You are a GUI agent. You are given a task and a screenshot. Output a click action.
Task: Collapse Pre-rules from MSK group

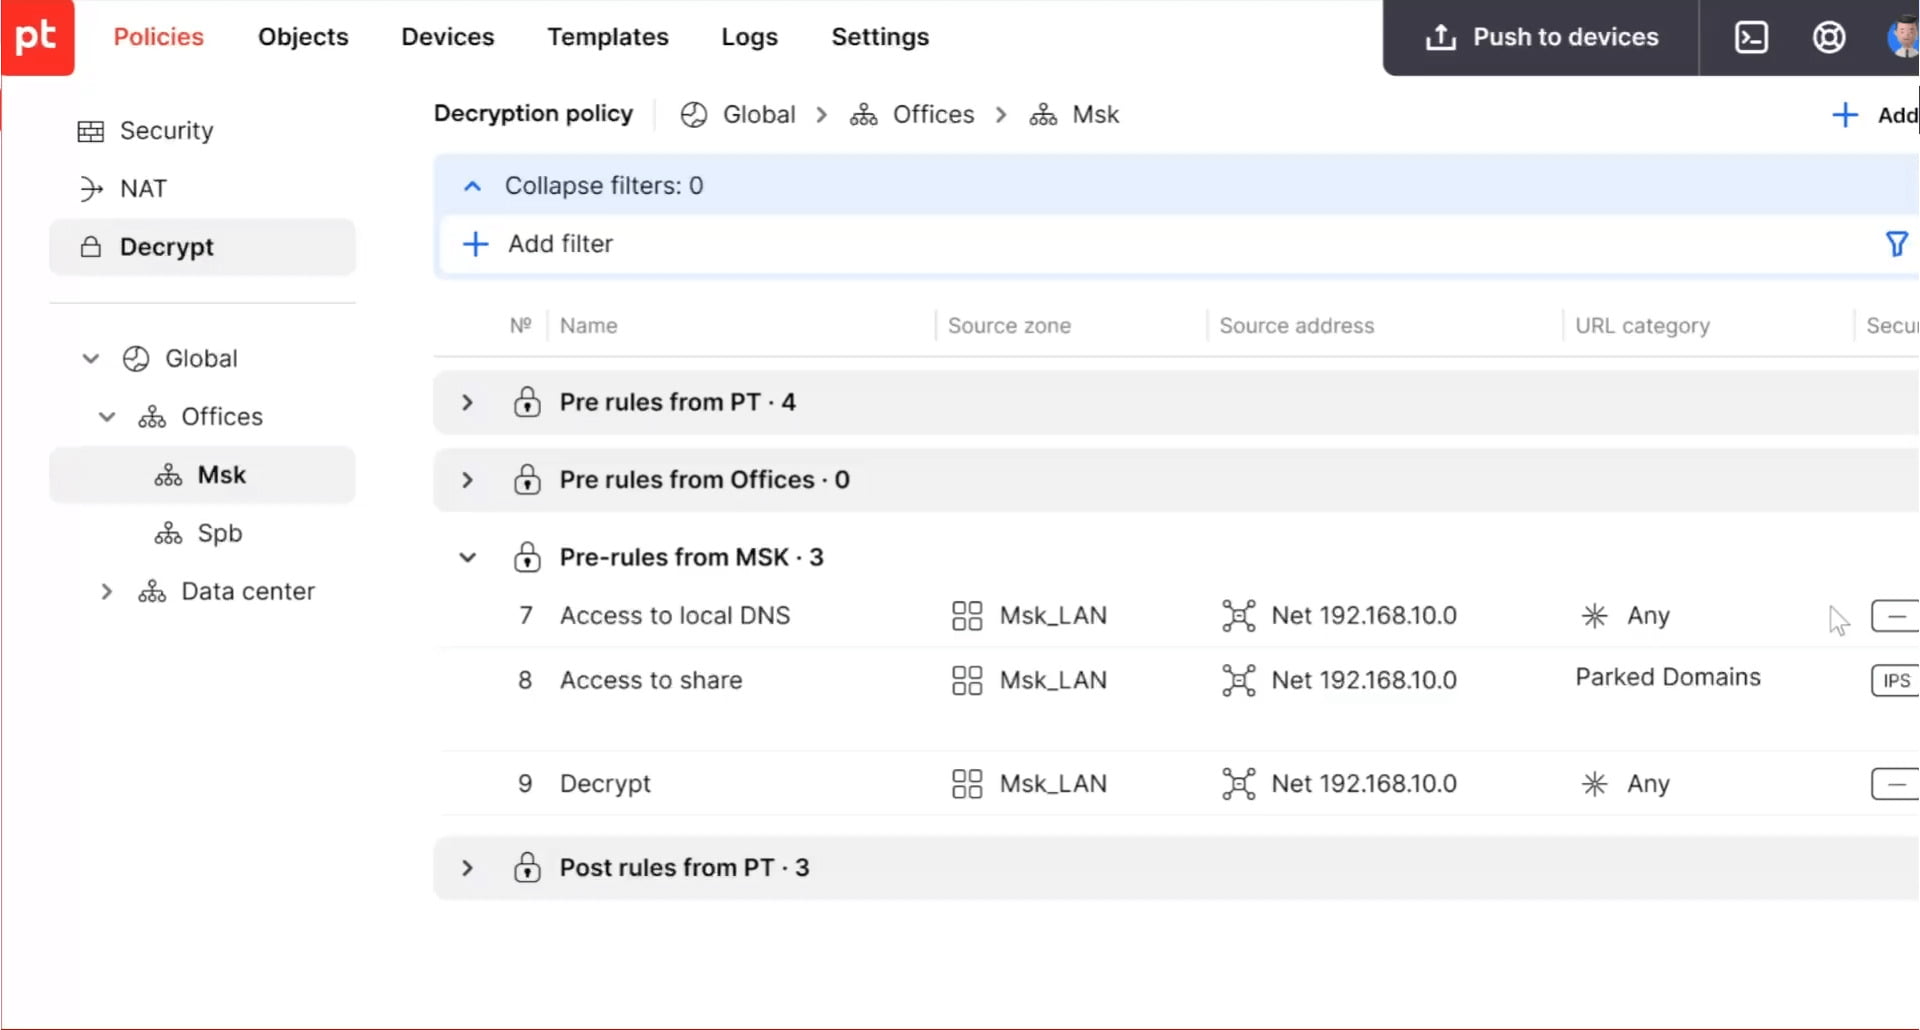pyautogui.click(x=467, y=558)
